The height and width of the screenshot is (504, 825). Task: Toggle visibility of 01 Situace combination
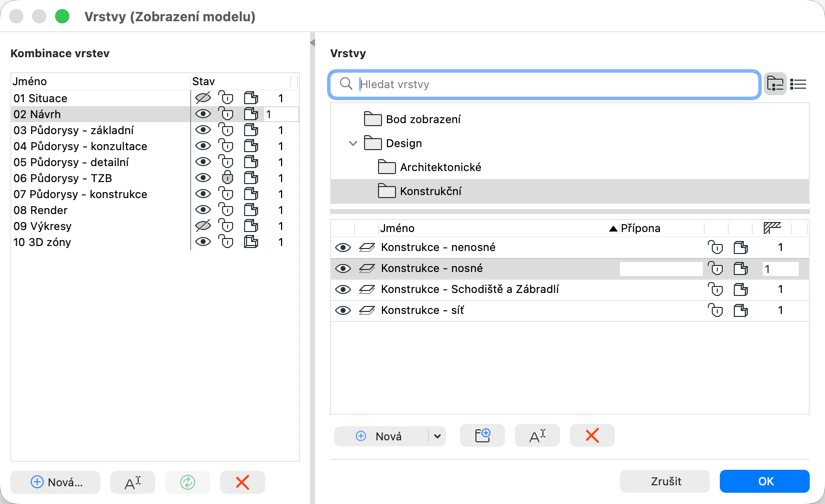203,98
